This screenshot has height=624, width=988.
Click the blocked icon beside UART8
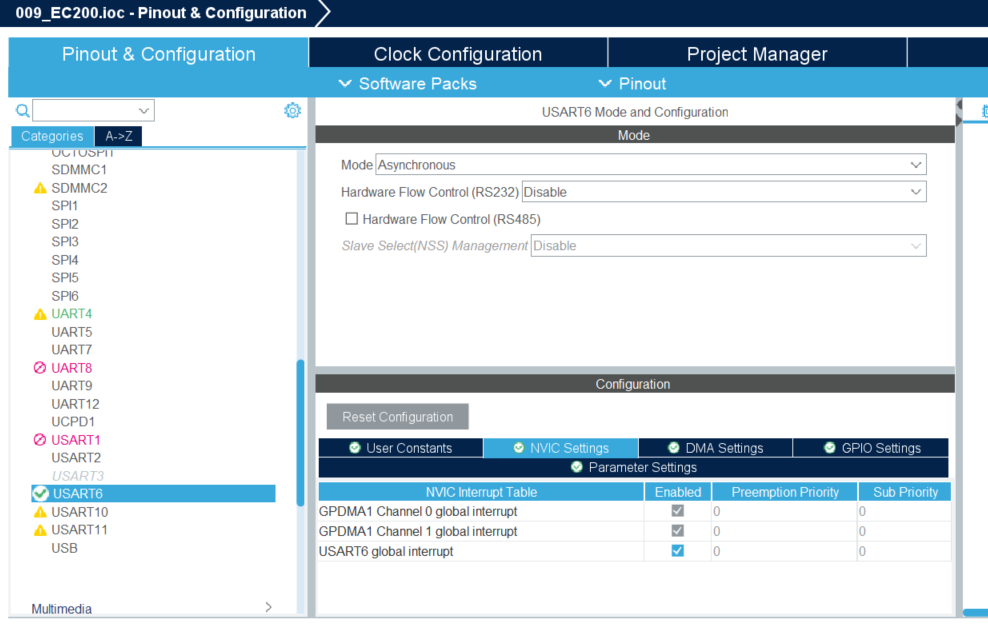click(40, 367)
